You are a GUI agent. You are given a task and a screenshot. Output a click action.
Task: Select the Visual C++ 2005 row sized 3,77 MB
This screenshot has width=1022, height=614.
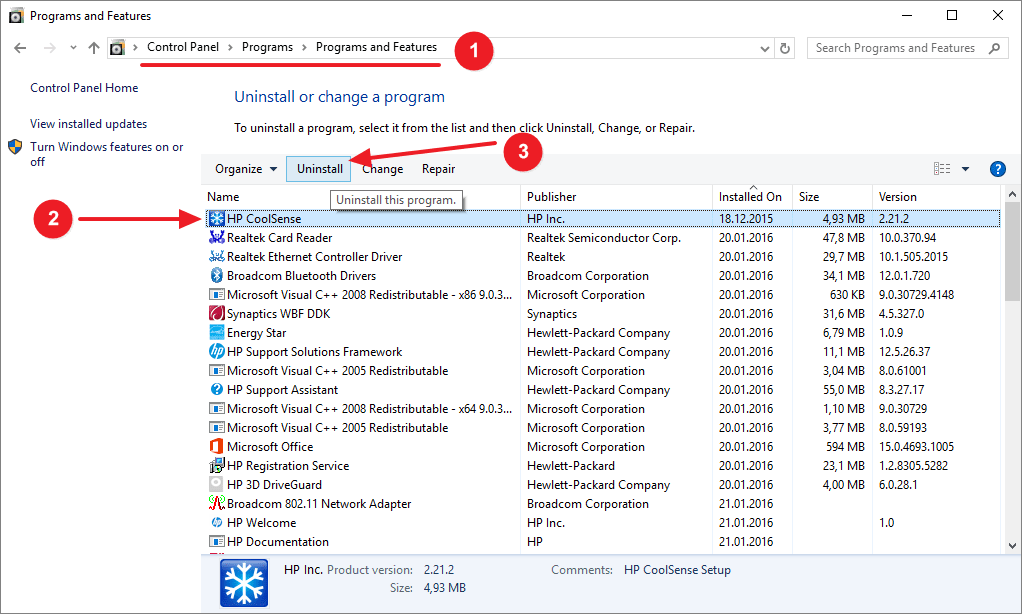[603, 428]
